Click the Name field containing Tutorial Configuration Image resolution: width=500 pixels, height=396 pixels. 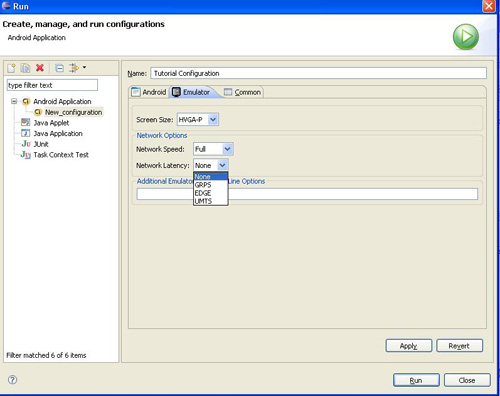pyautogui.click(x=318, y=73)
